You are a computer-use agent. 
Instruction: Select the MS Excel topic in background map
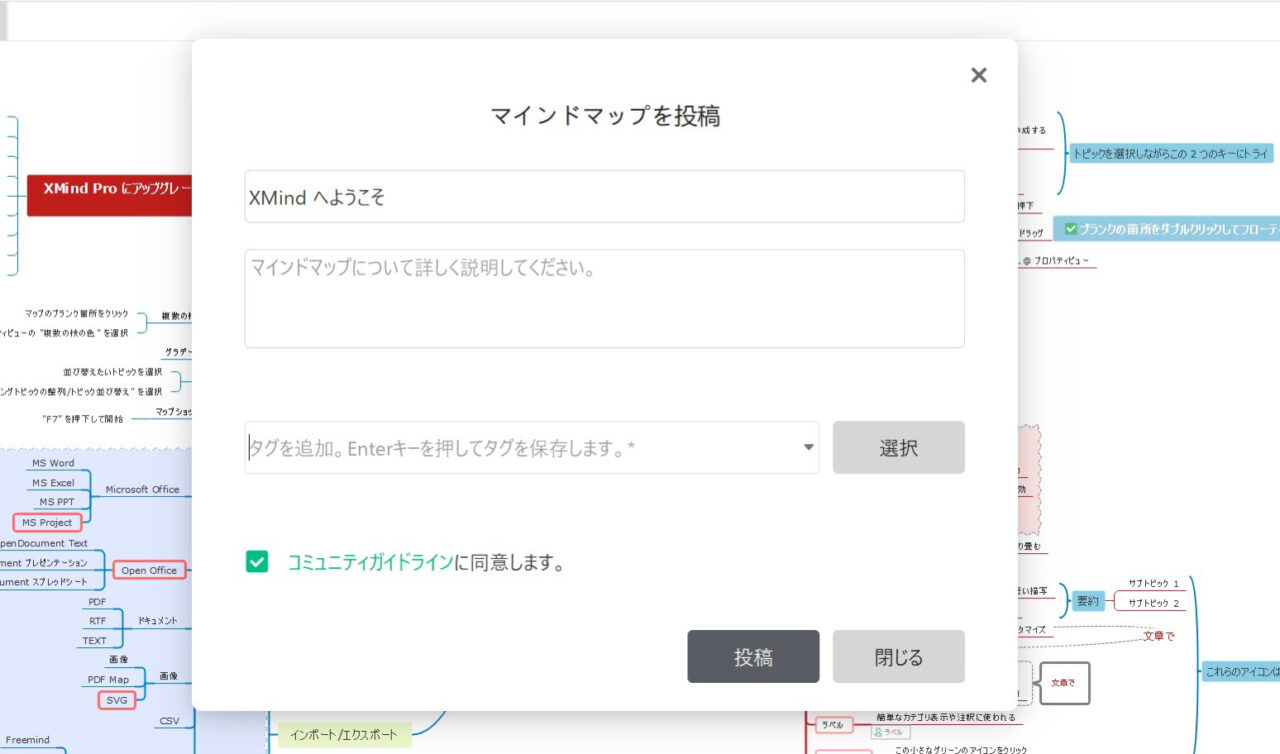coord(53,483)
